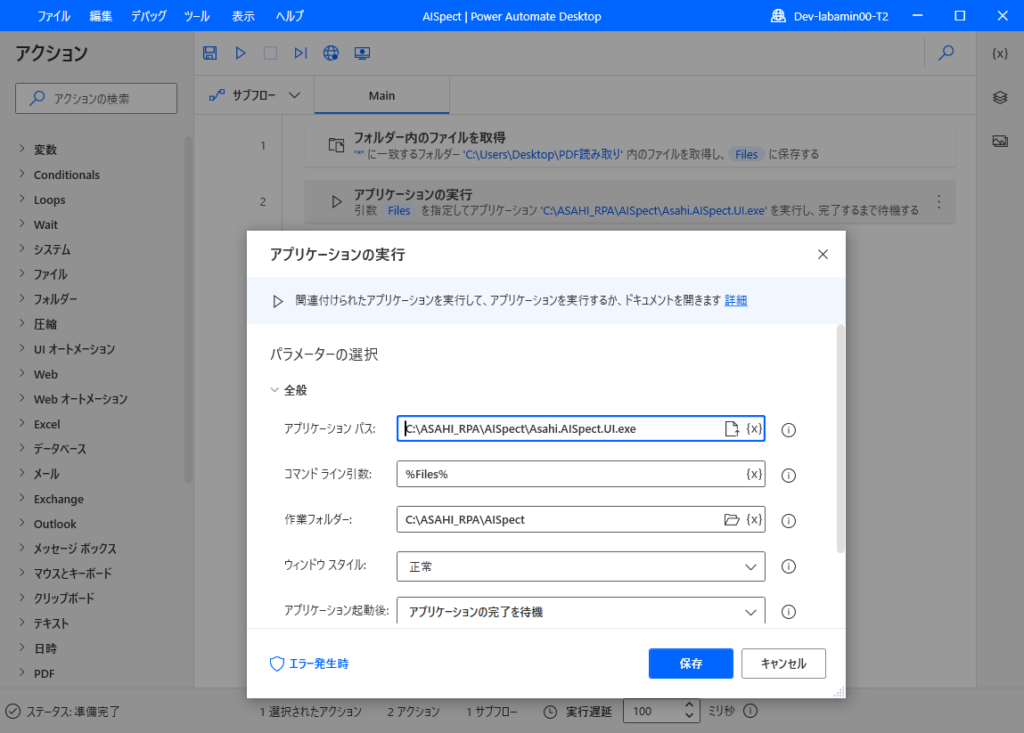Show info for after application launch
Screen dimensions: 1024x733
(x=788, y=612)
